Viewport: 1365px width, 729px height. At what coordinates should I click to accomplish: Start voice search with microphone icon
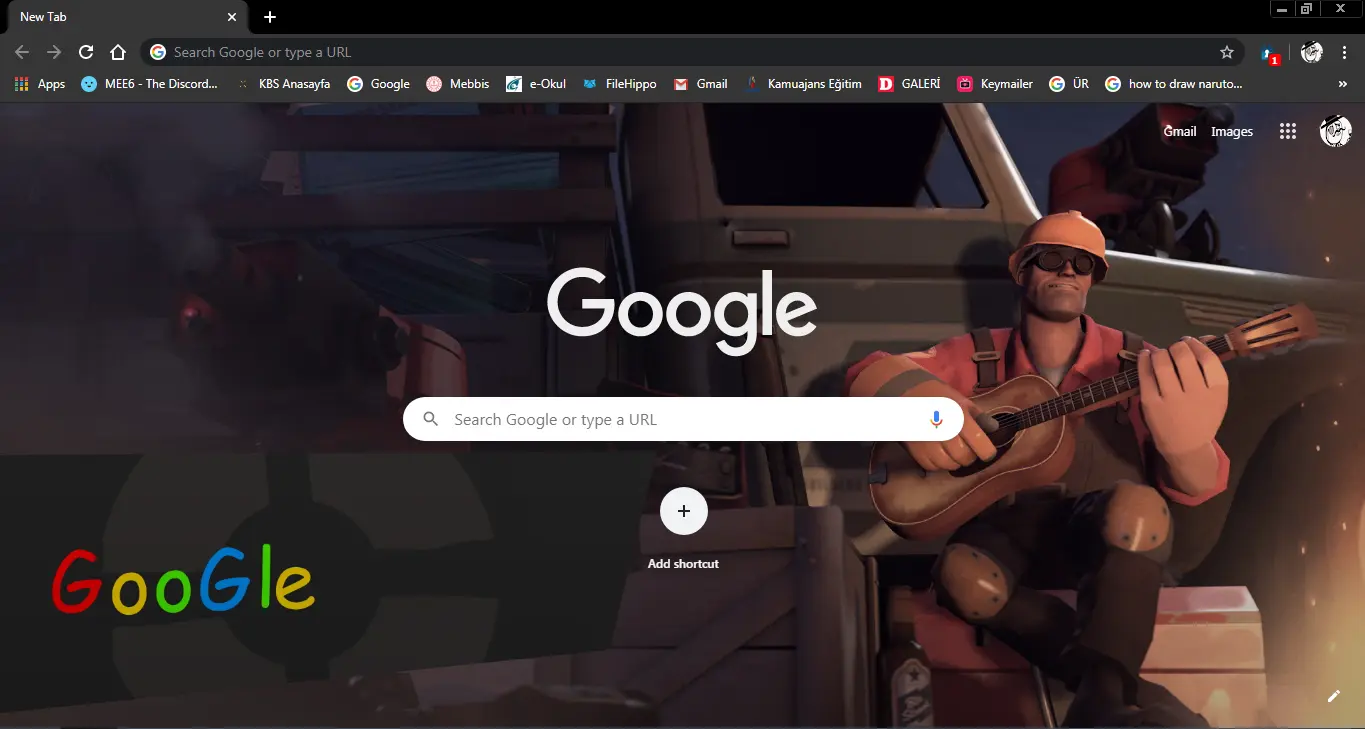[936, 419]
